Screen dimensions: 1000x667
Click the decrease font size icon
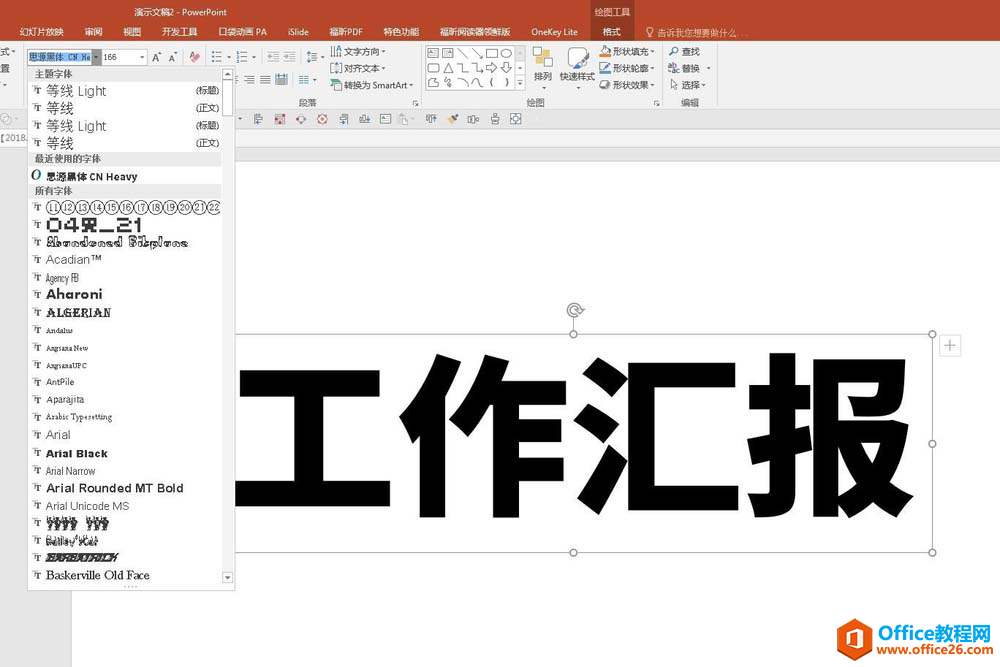coord(173,57)
